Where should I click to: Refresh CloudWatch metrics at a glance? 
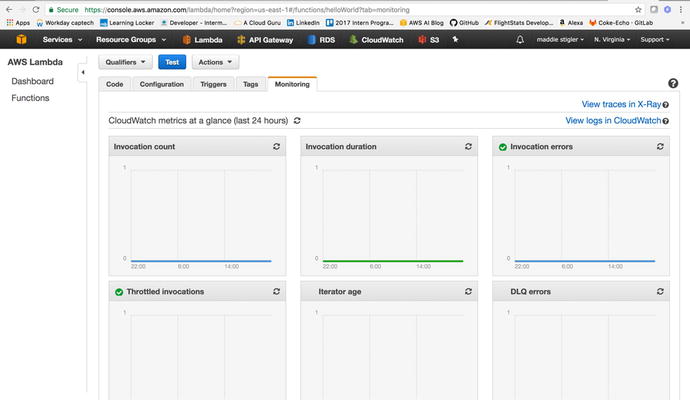297,121
